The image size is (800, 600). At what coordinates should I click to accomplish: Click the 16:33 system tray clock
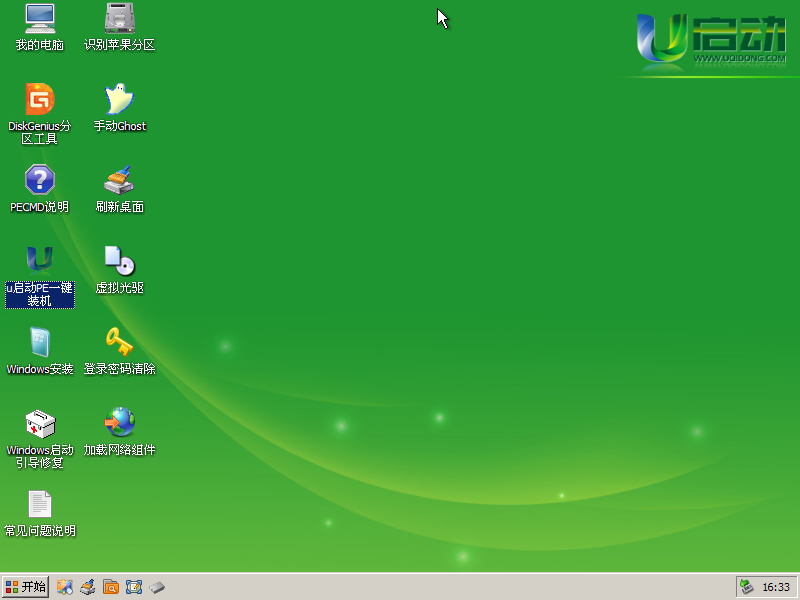[x=776, y=587]
